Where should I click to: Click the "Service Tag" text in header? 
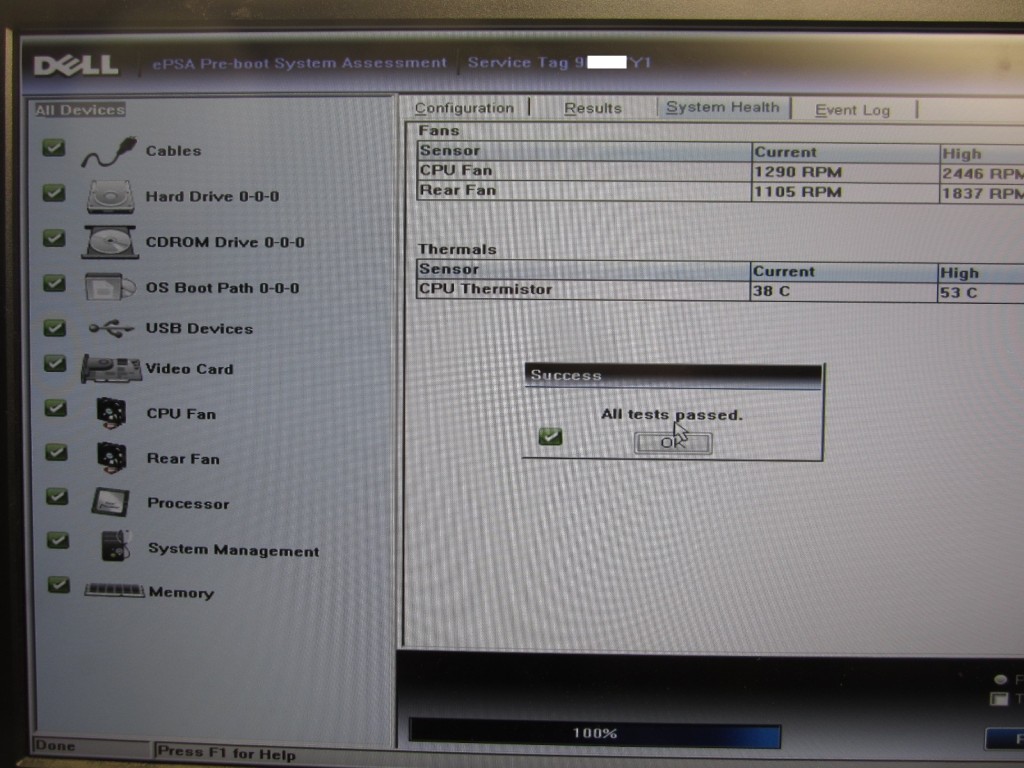pyautogui.click(x=518, y=62)
